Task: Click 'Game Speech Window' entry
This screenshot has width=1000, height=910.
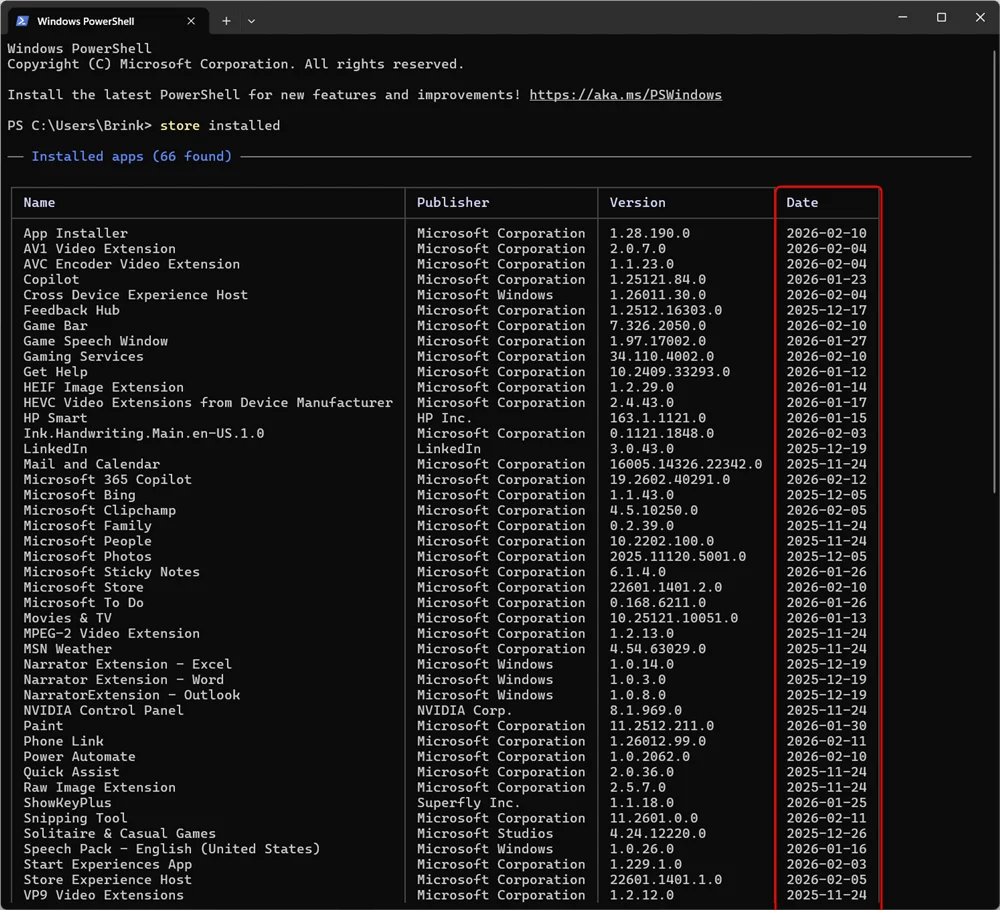Action: point(96,341)
